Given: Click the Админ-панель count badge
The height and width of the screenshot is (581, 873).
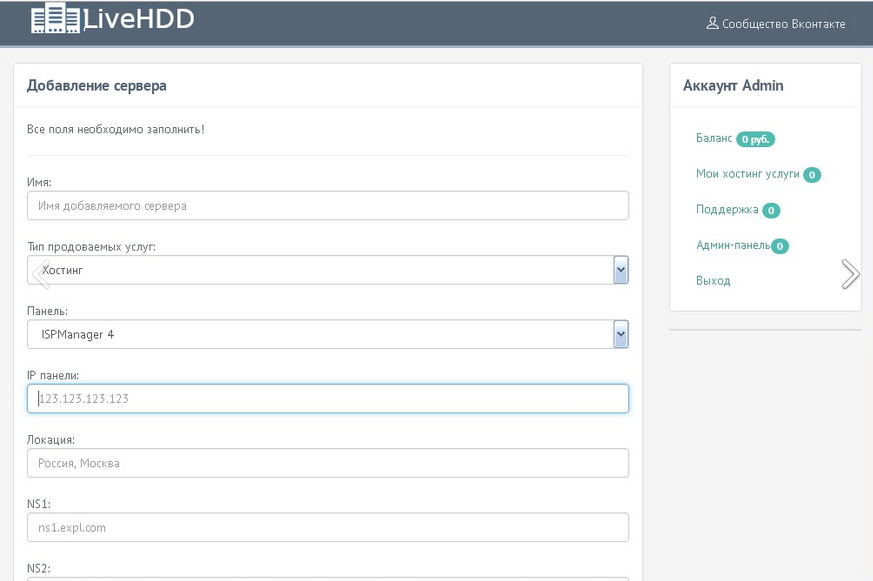Looking at the screenshot, I should point(780,246).
